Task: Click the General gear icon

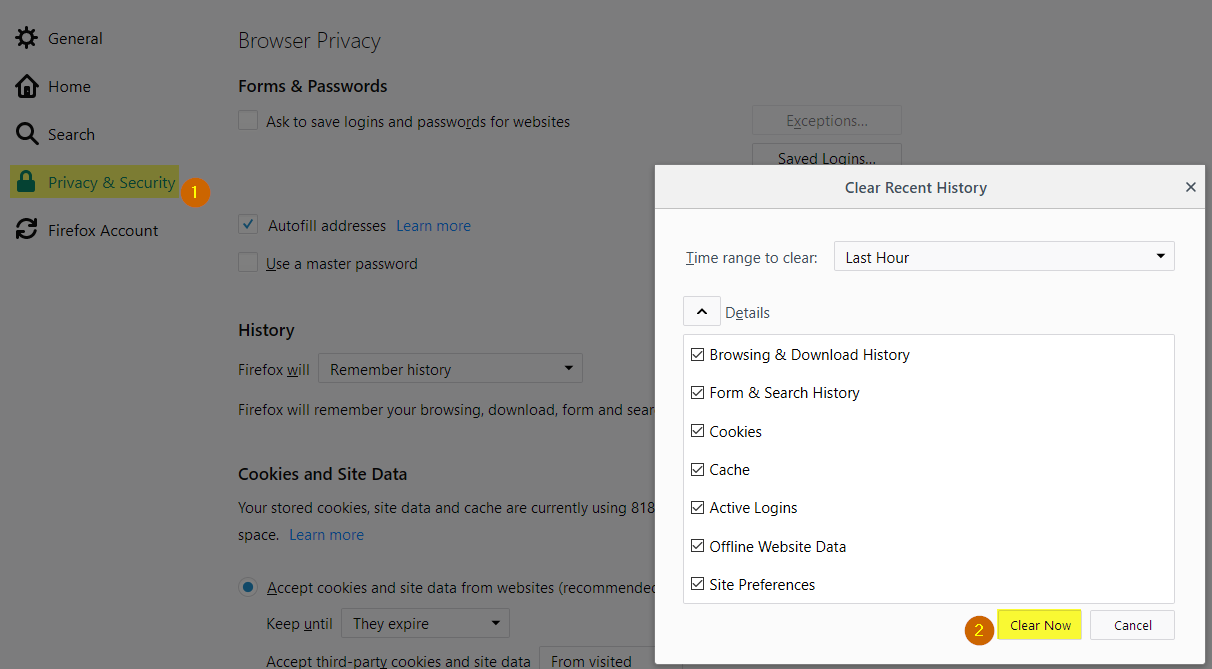Action: coord(27,38)
